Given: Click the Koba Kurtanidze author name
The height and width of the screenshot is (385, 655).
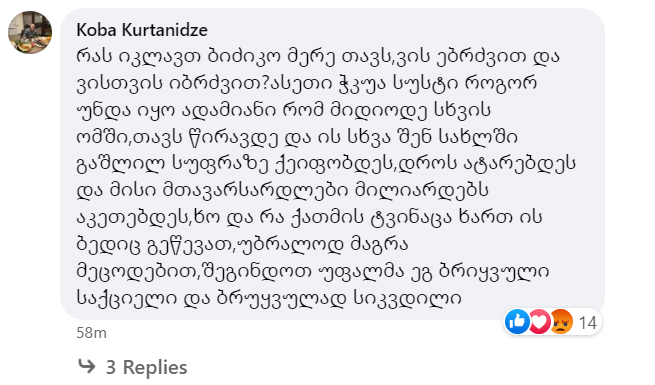Looking at the screenshot, I should click(142, 30).
